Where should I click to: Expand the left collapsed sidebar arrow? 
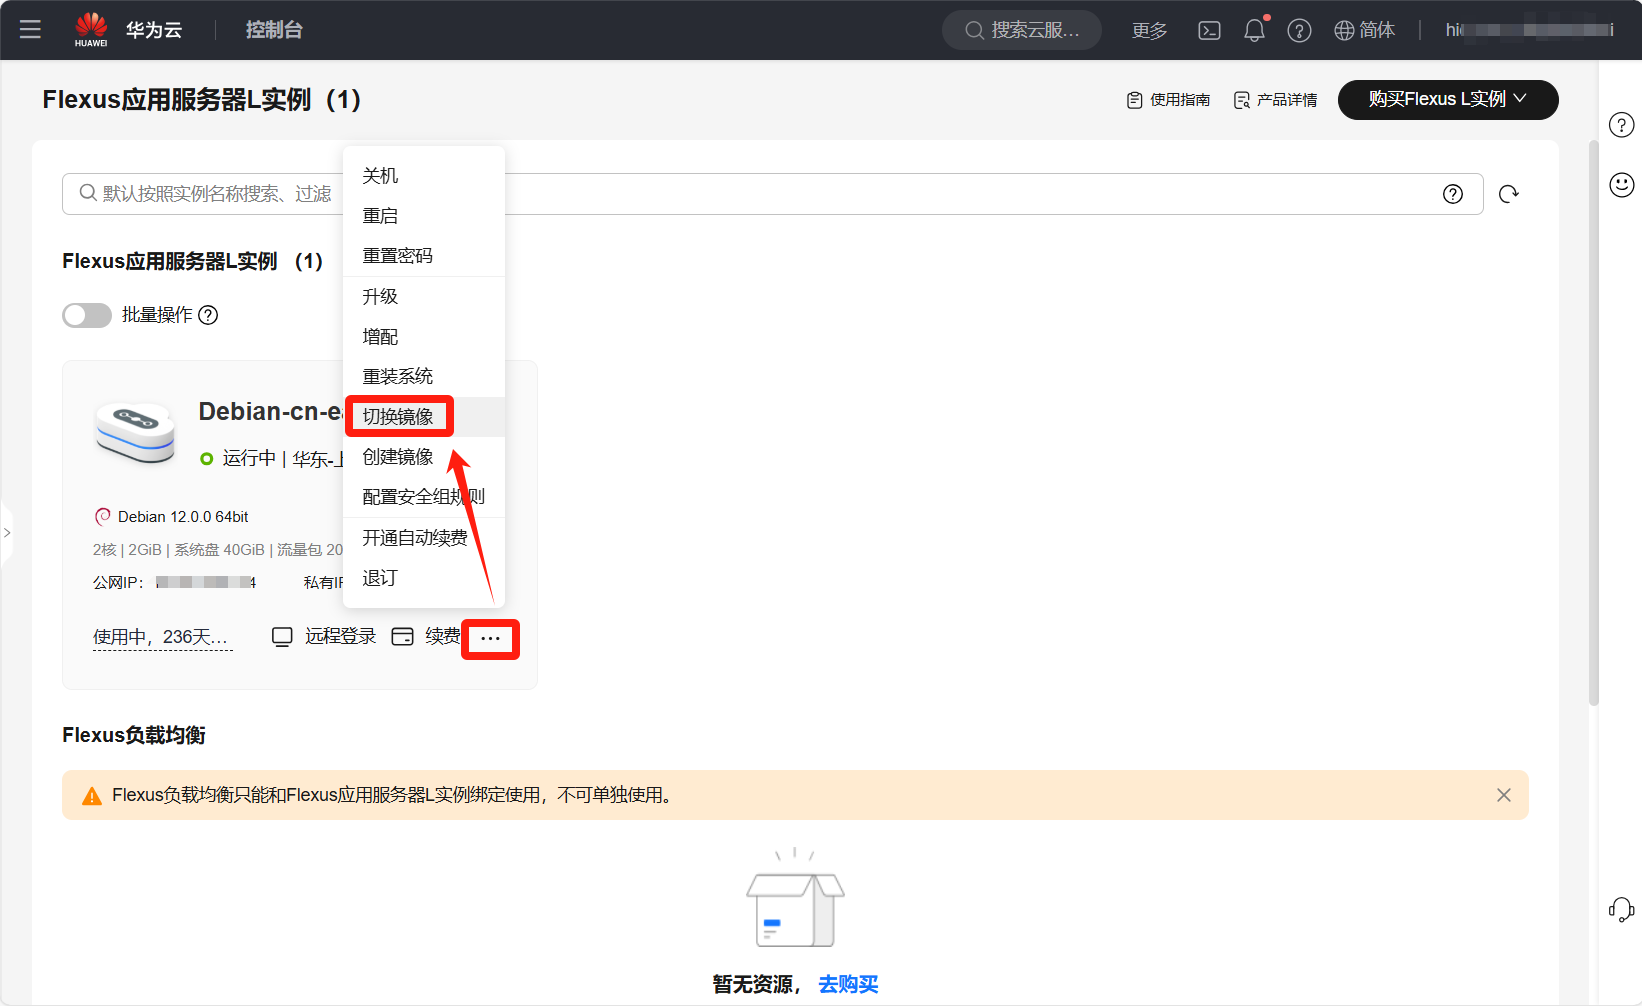click(x=7, y=533)
